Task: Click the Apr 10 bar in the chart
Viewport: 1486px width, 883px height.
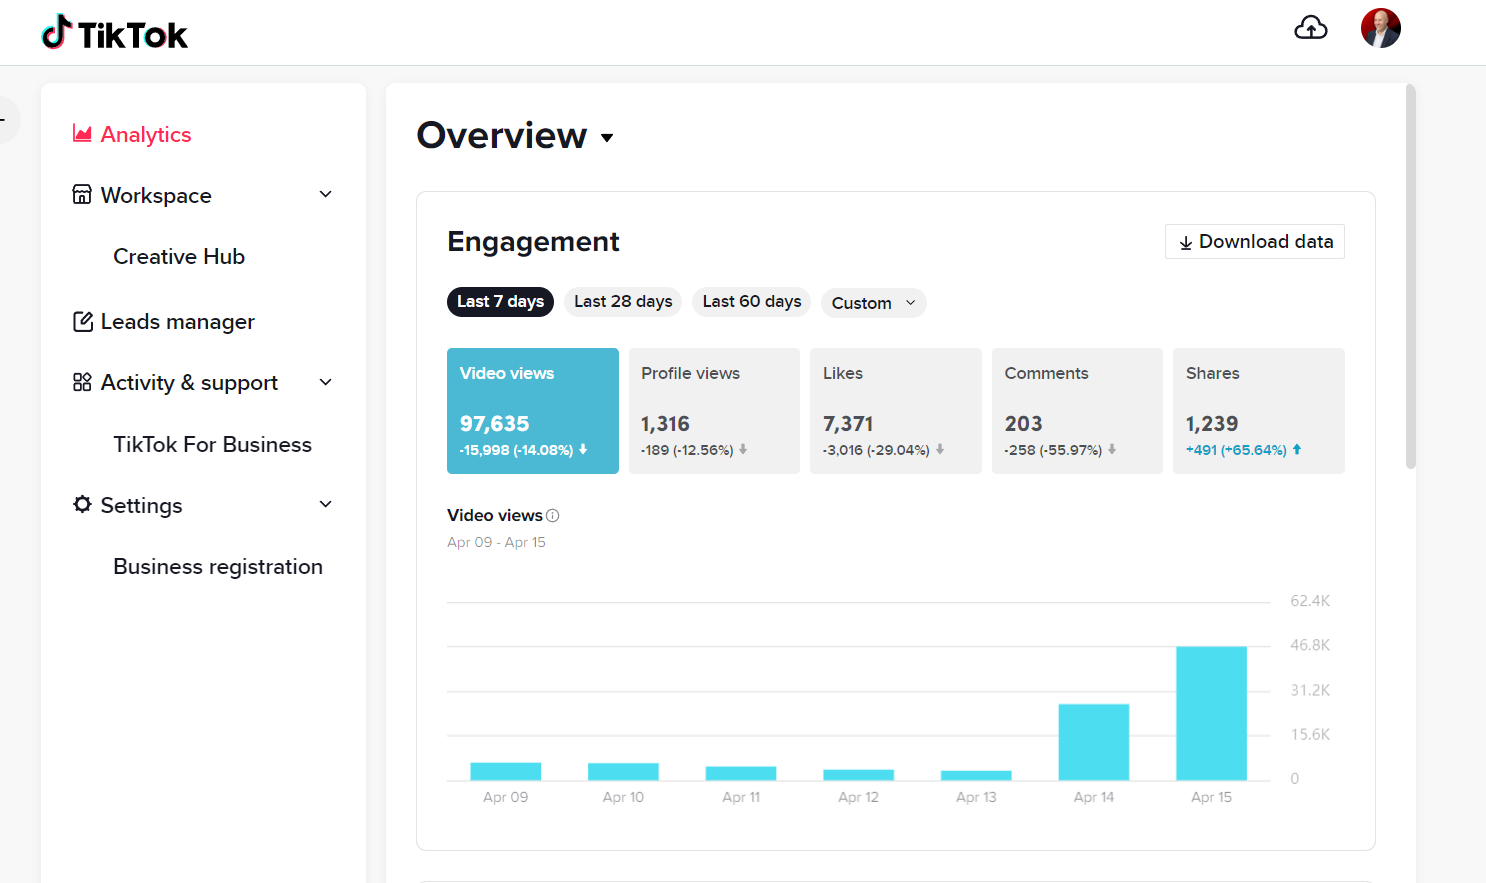Action: (x=623, y=771)
